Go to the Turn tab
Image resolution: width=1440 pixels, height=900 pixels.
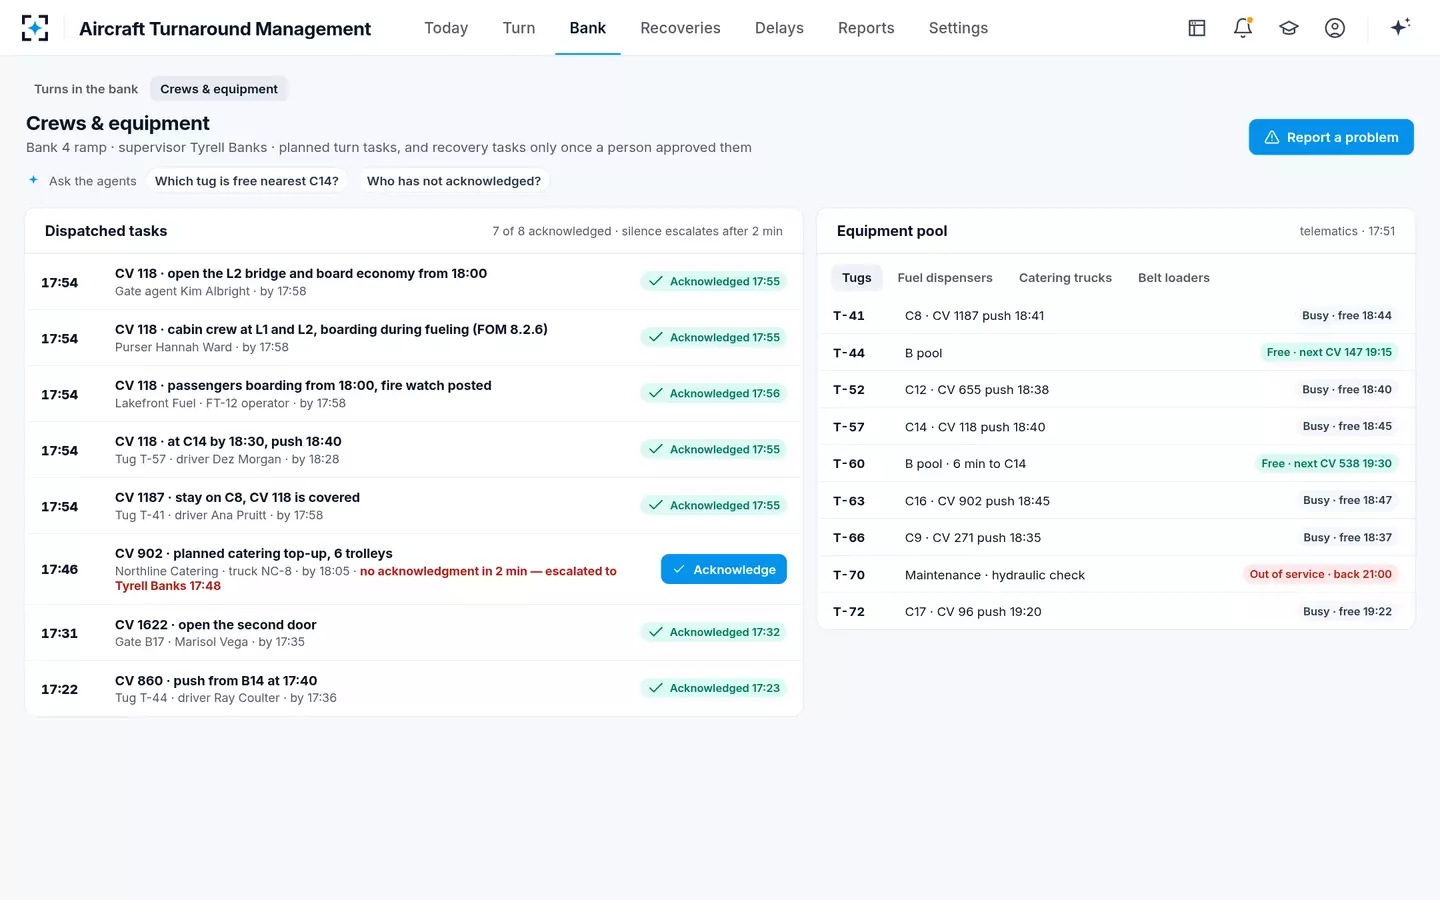pyautogui.click(x=519, y=28)
